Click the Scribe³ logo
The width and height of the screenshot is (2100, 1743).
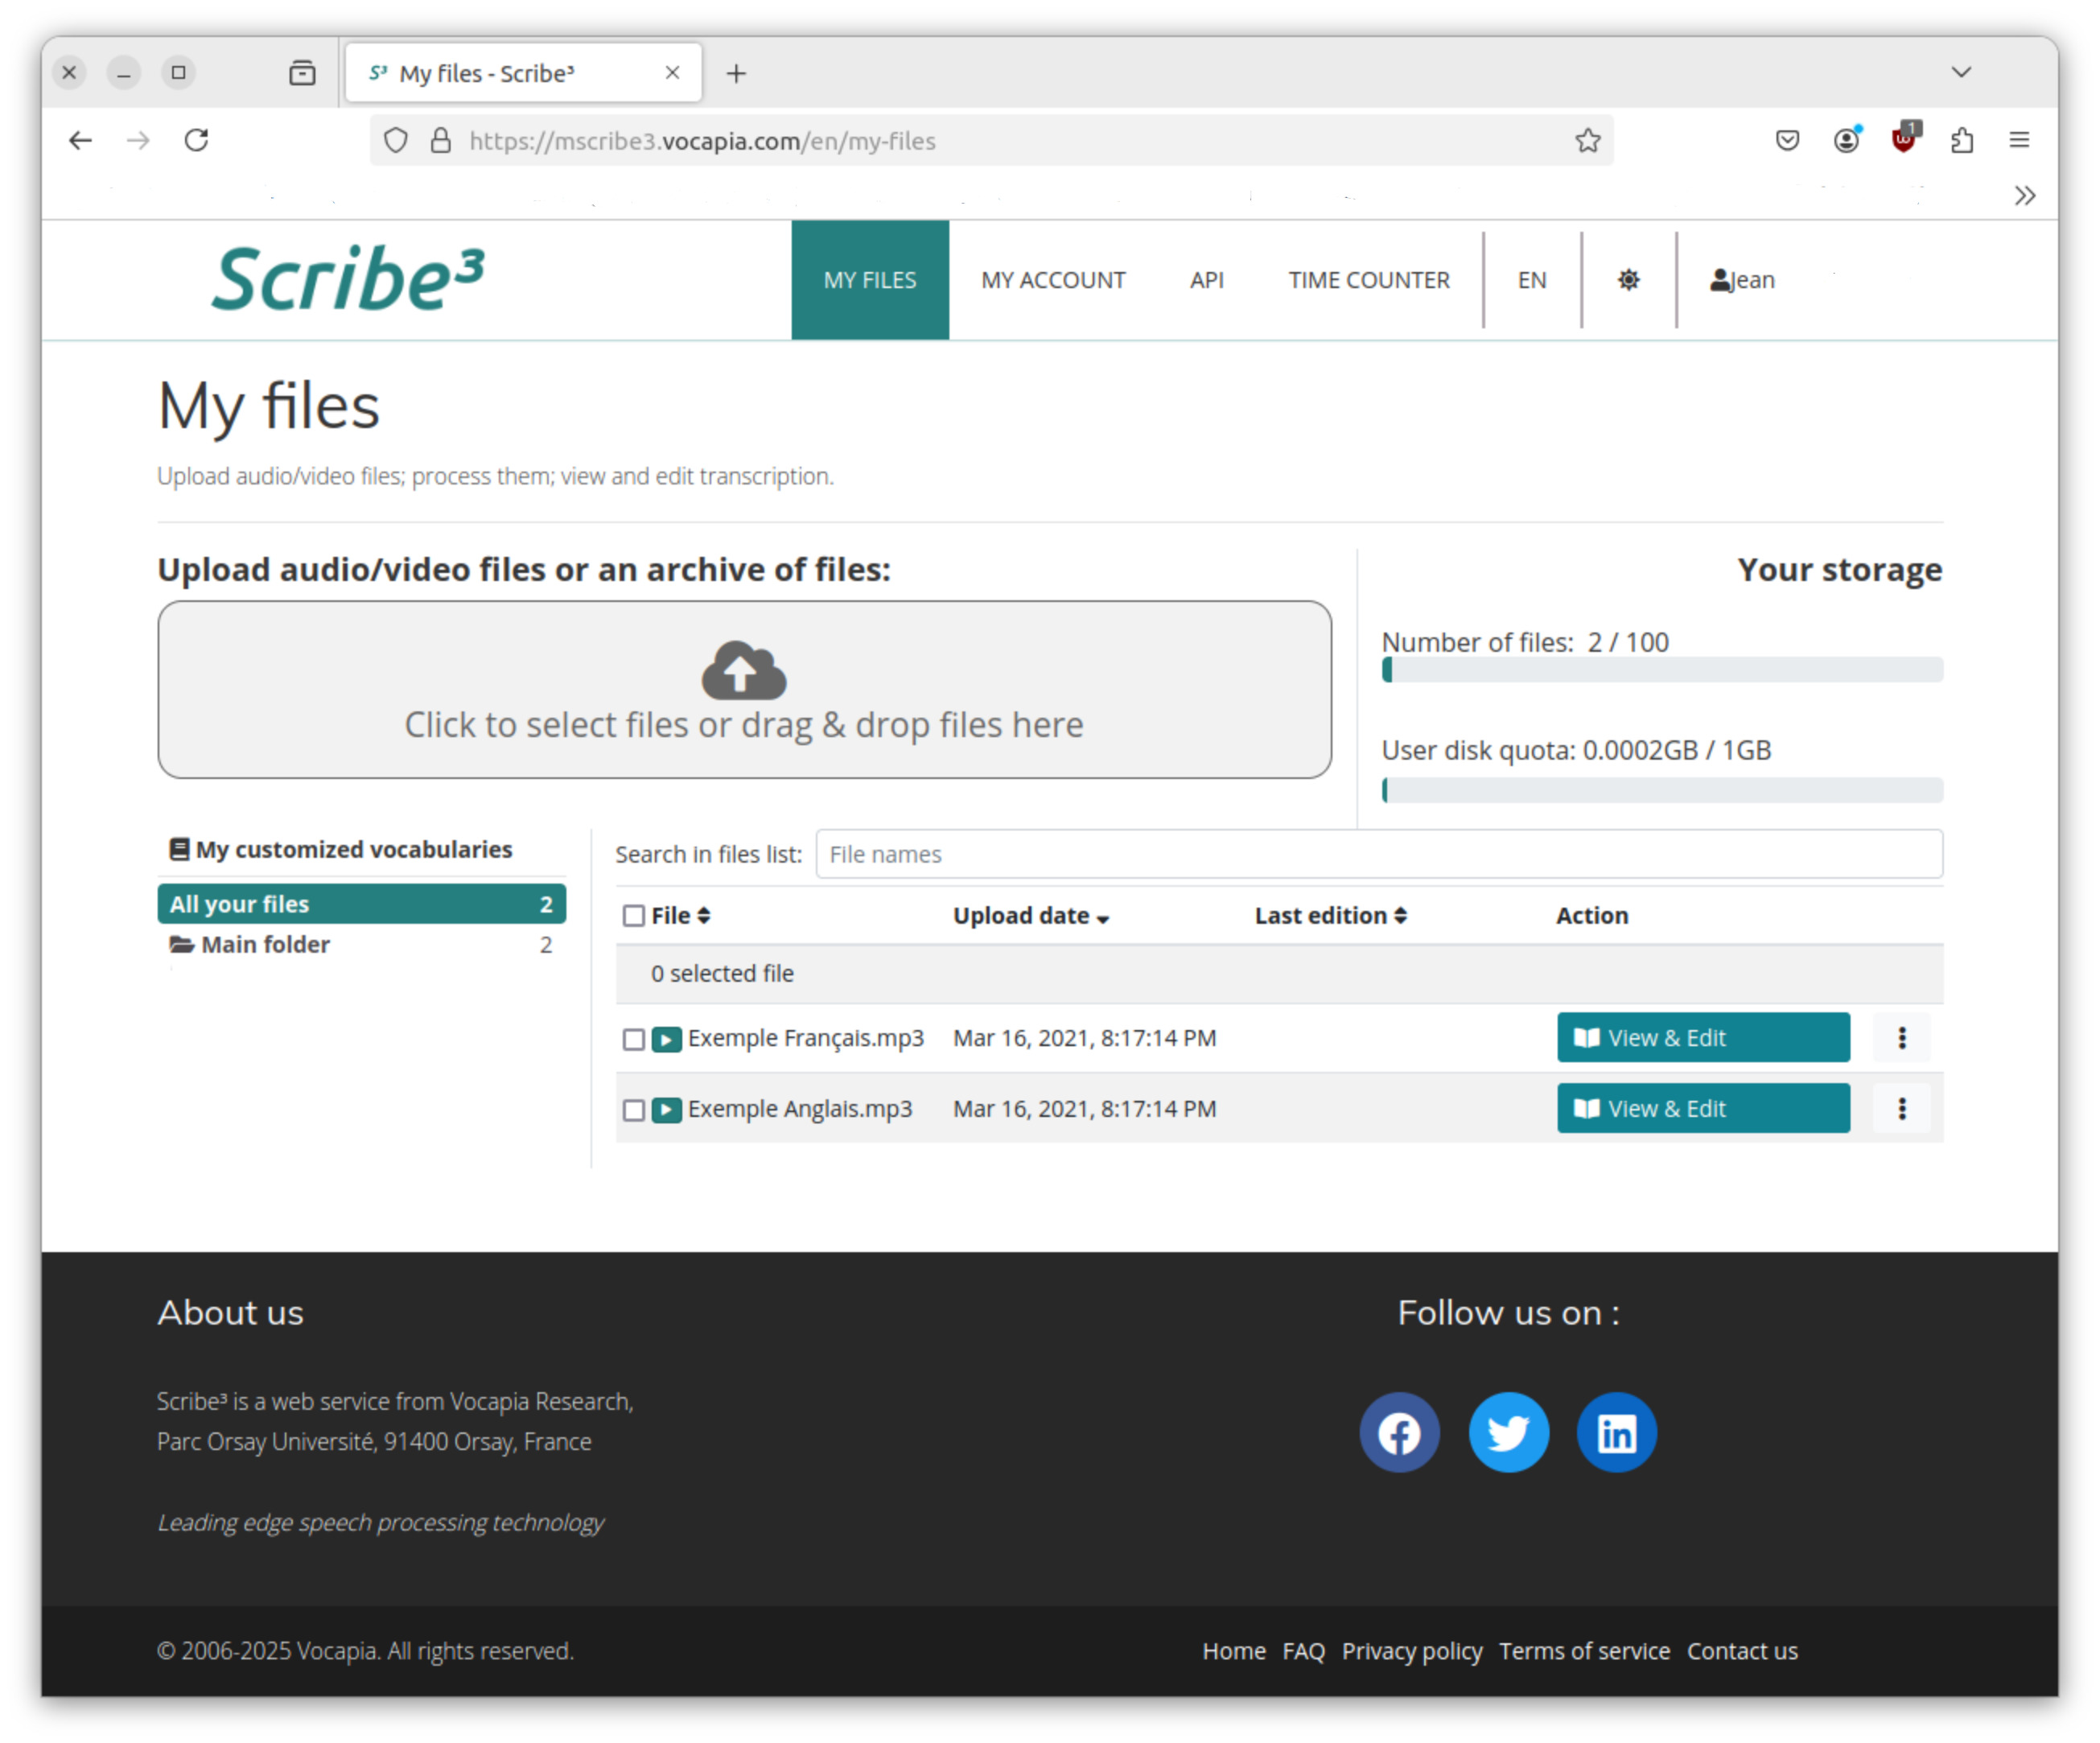pos(348,279)
